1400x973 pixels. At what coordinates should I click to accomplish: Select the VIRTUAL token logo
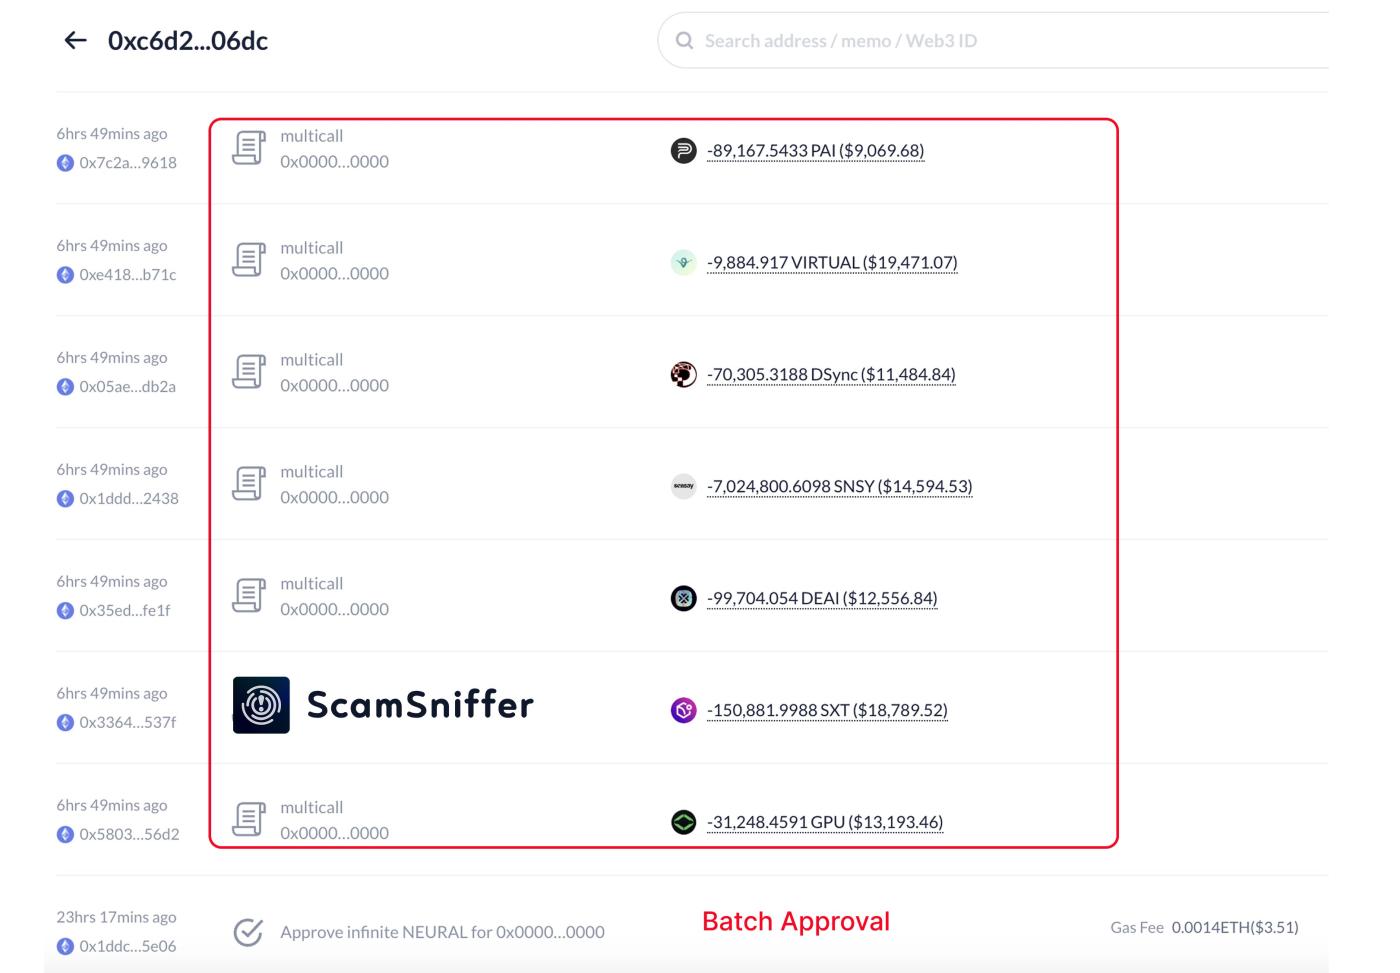click(x=683, y=263)
